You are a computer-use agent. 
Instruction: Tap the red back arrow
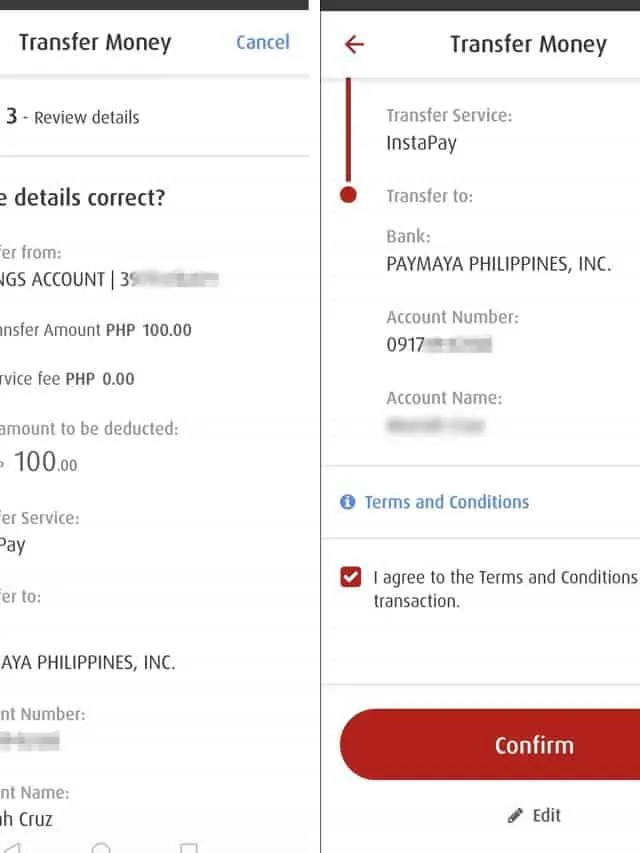(x=354, y=44)
